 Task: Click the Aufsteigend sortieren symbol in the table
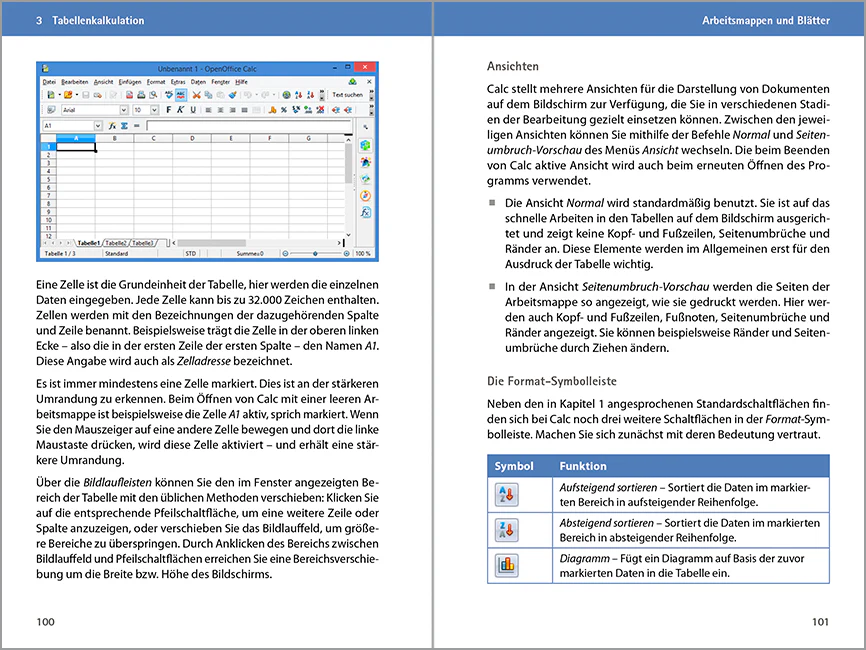point(505,497)
